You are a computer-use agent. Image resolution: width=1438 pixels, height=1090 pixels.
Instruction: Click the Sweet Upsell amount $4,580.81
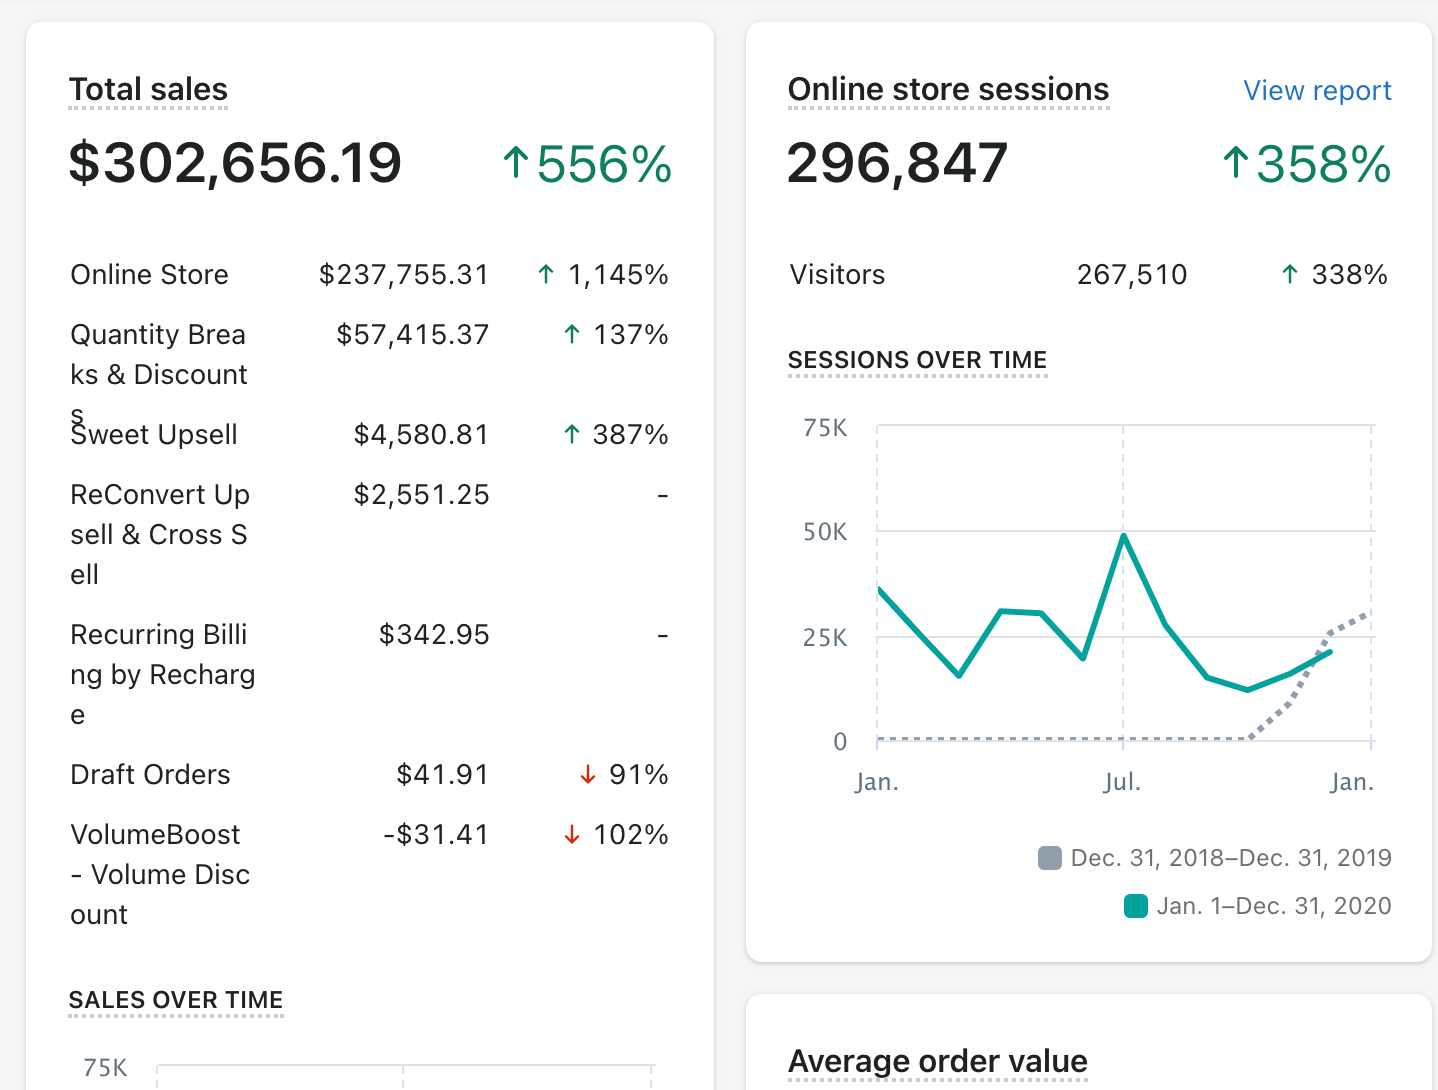422,435
